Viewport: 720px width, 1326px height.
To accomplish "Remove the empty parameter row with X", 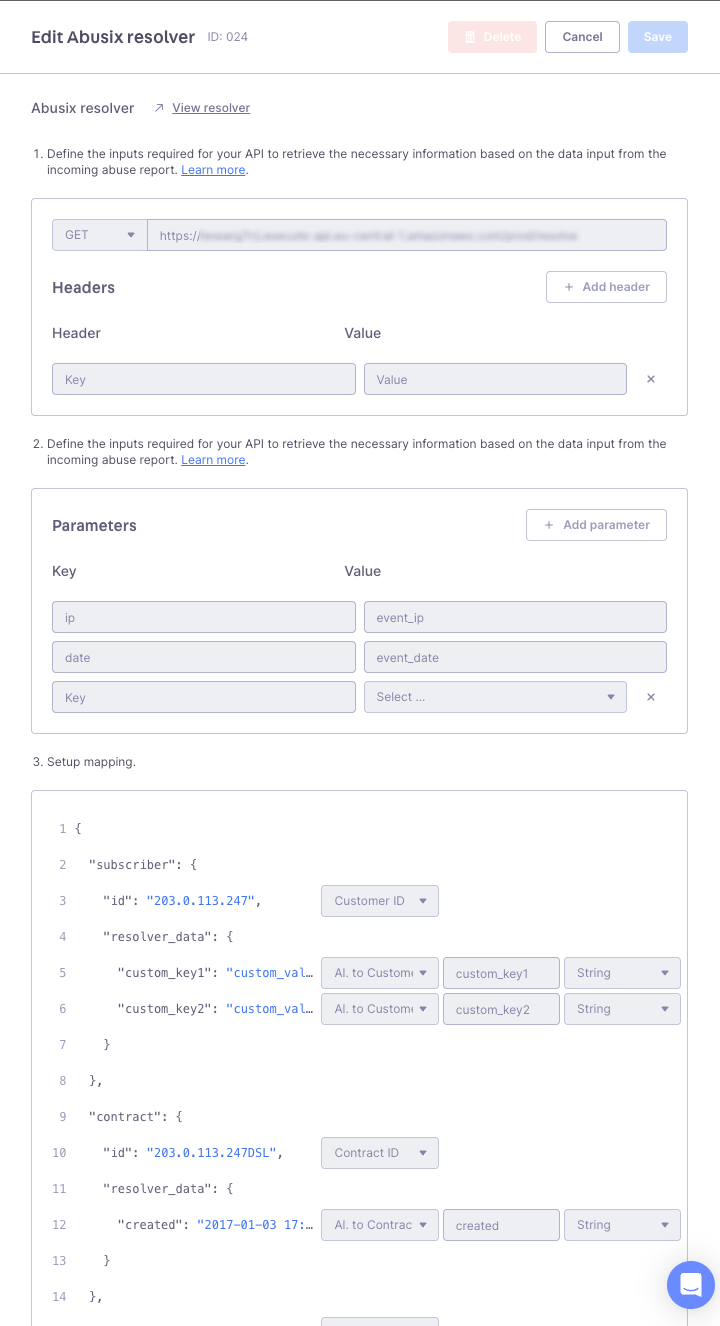I will coord(651,697).
